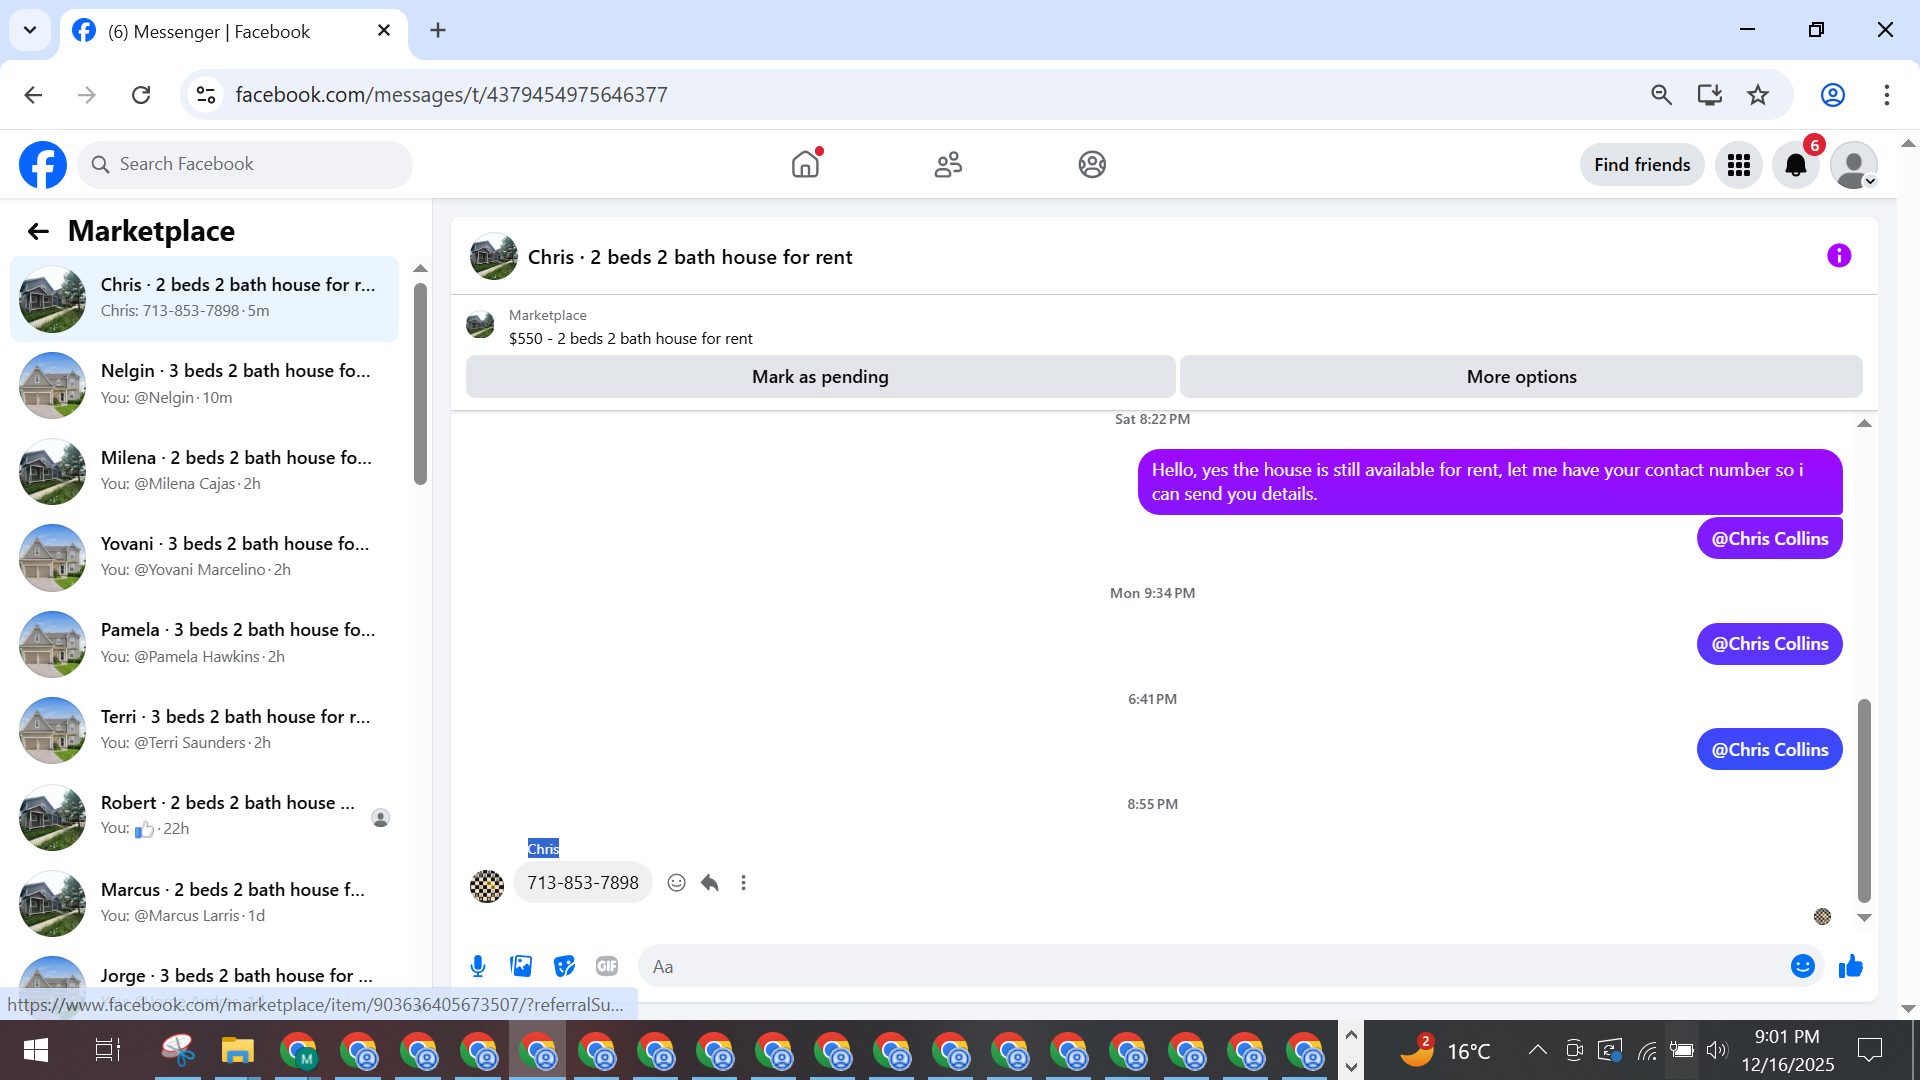Send a voice clip using microphone icon
Viewport: 1920px width, 1080px height.
point(478,966)
